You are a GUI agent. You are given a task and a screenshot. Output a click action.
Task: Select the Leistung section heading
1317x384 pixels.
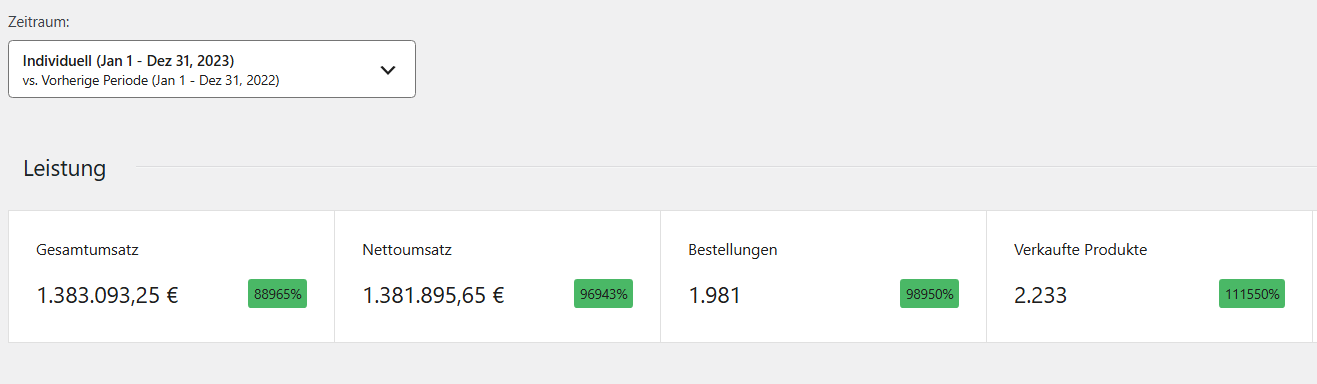65,168
